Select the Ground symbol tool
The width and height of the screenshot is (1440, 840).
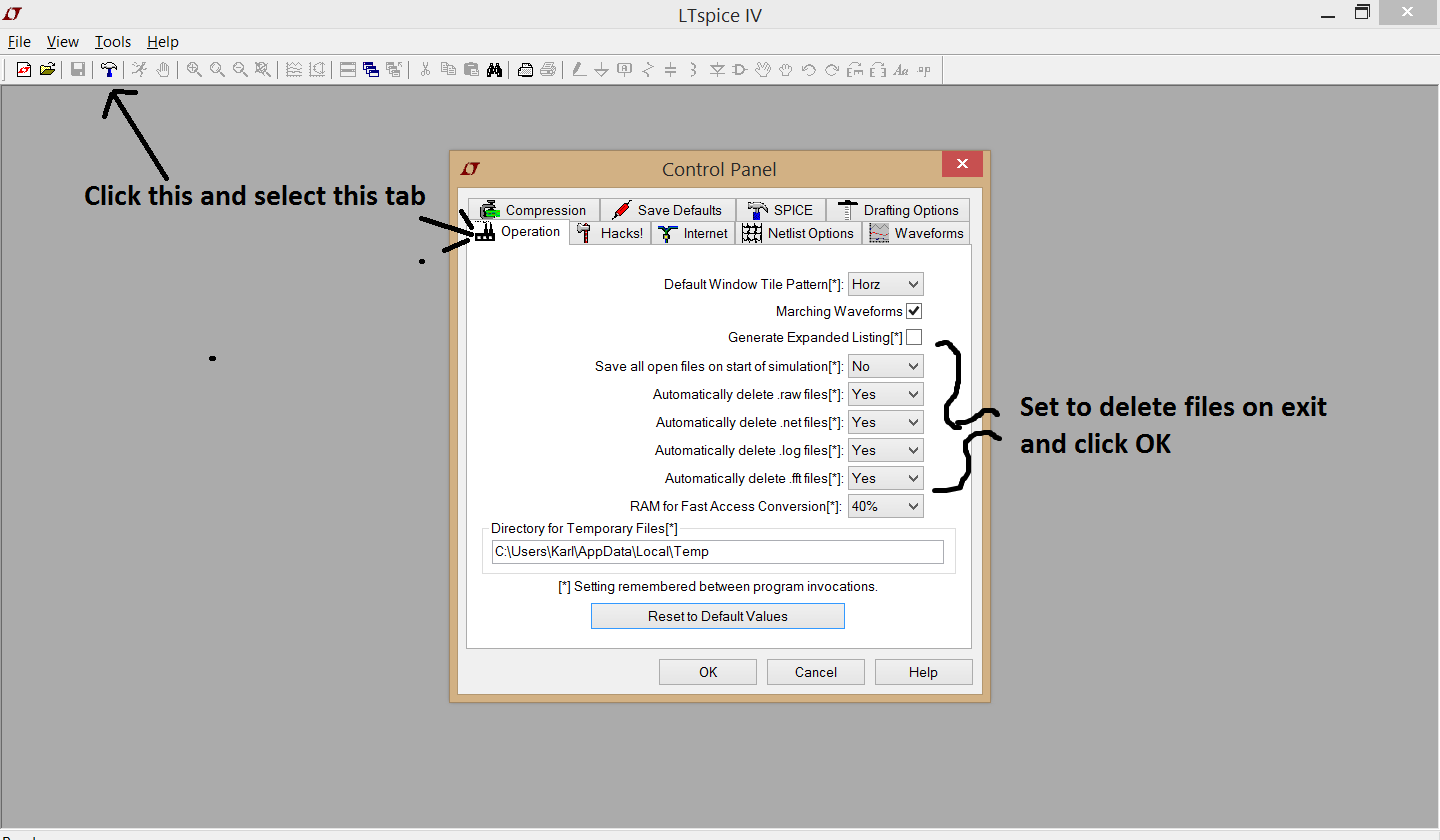pyautogui.click(x=601, y=69)
